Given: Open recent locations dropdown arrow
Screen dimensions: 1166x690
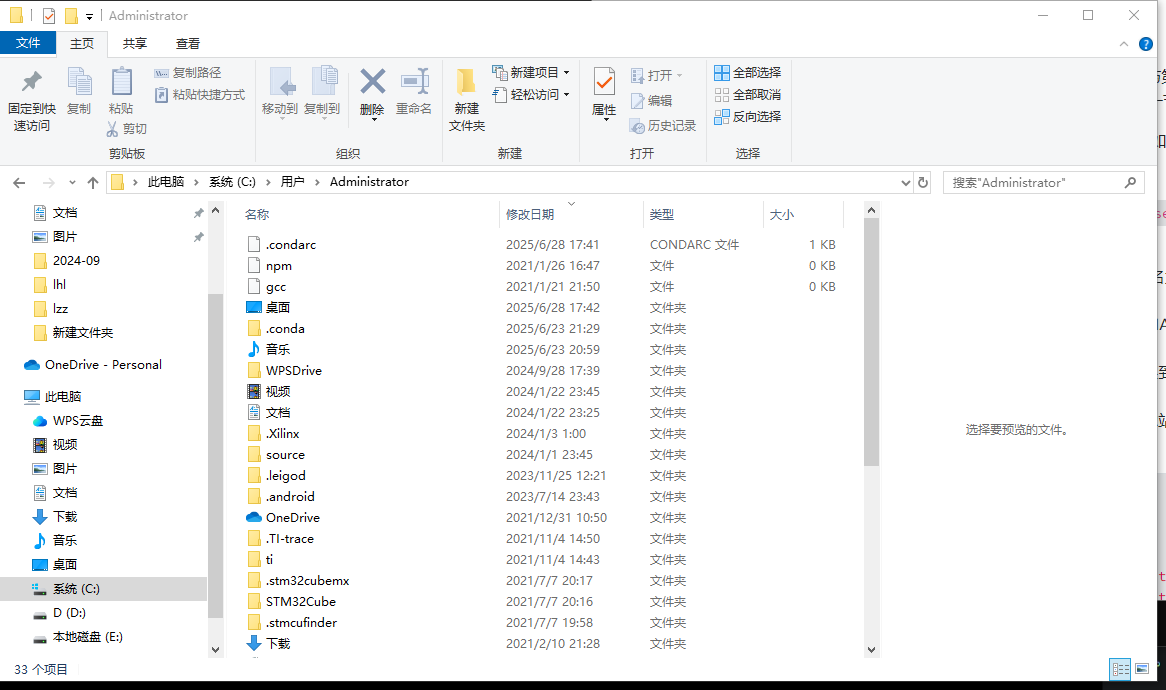Looking at the screenshot, I should pyautogui.click(x=72, y=182).
